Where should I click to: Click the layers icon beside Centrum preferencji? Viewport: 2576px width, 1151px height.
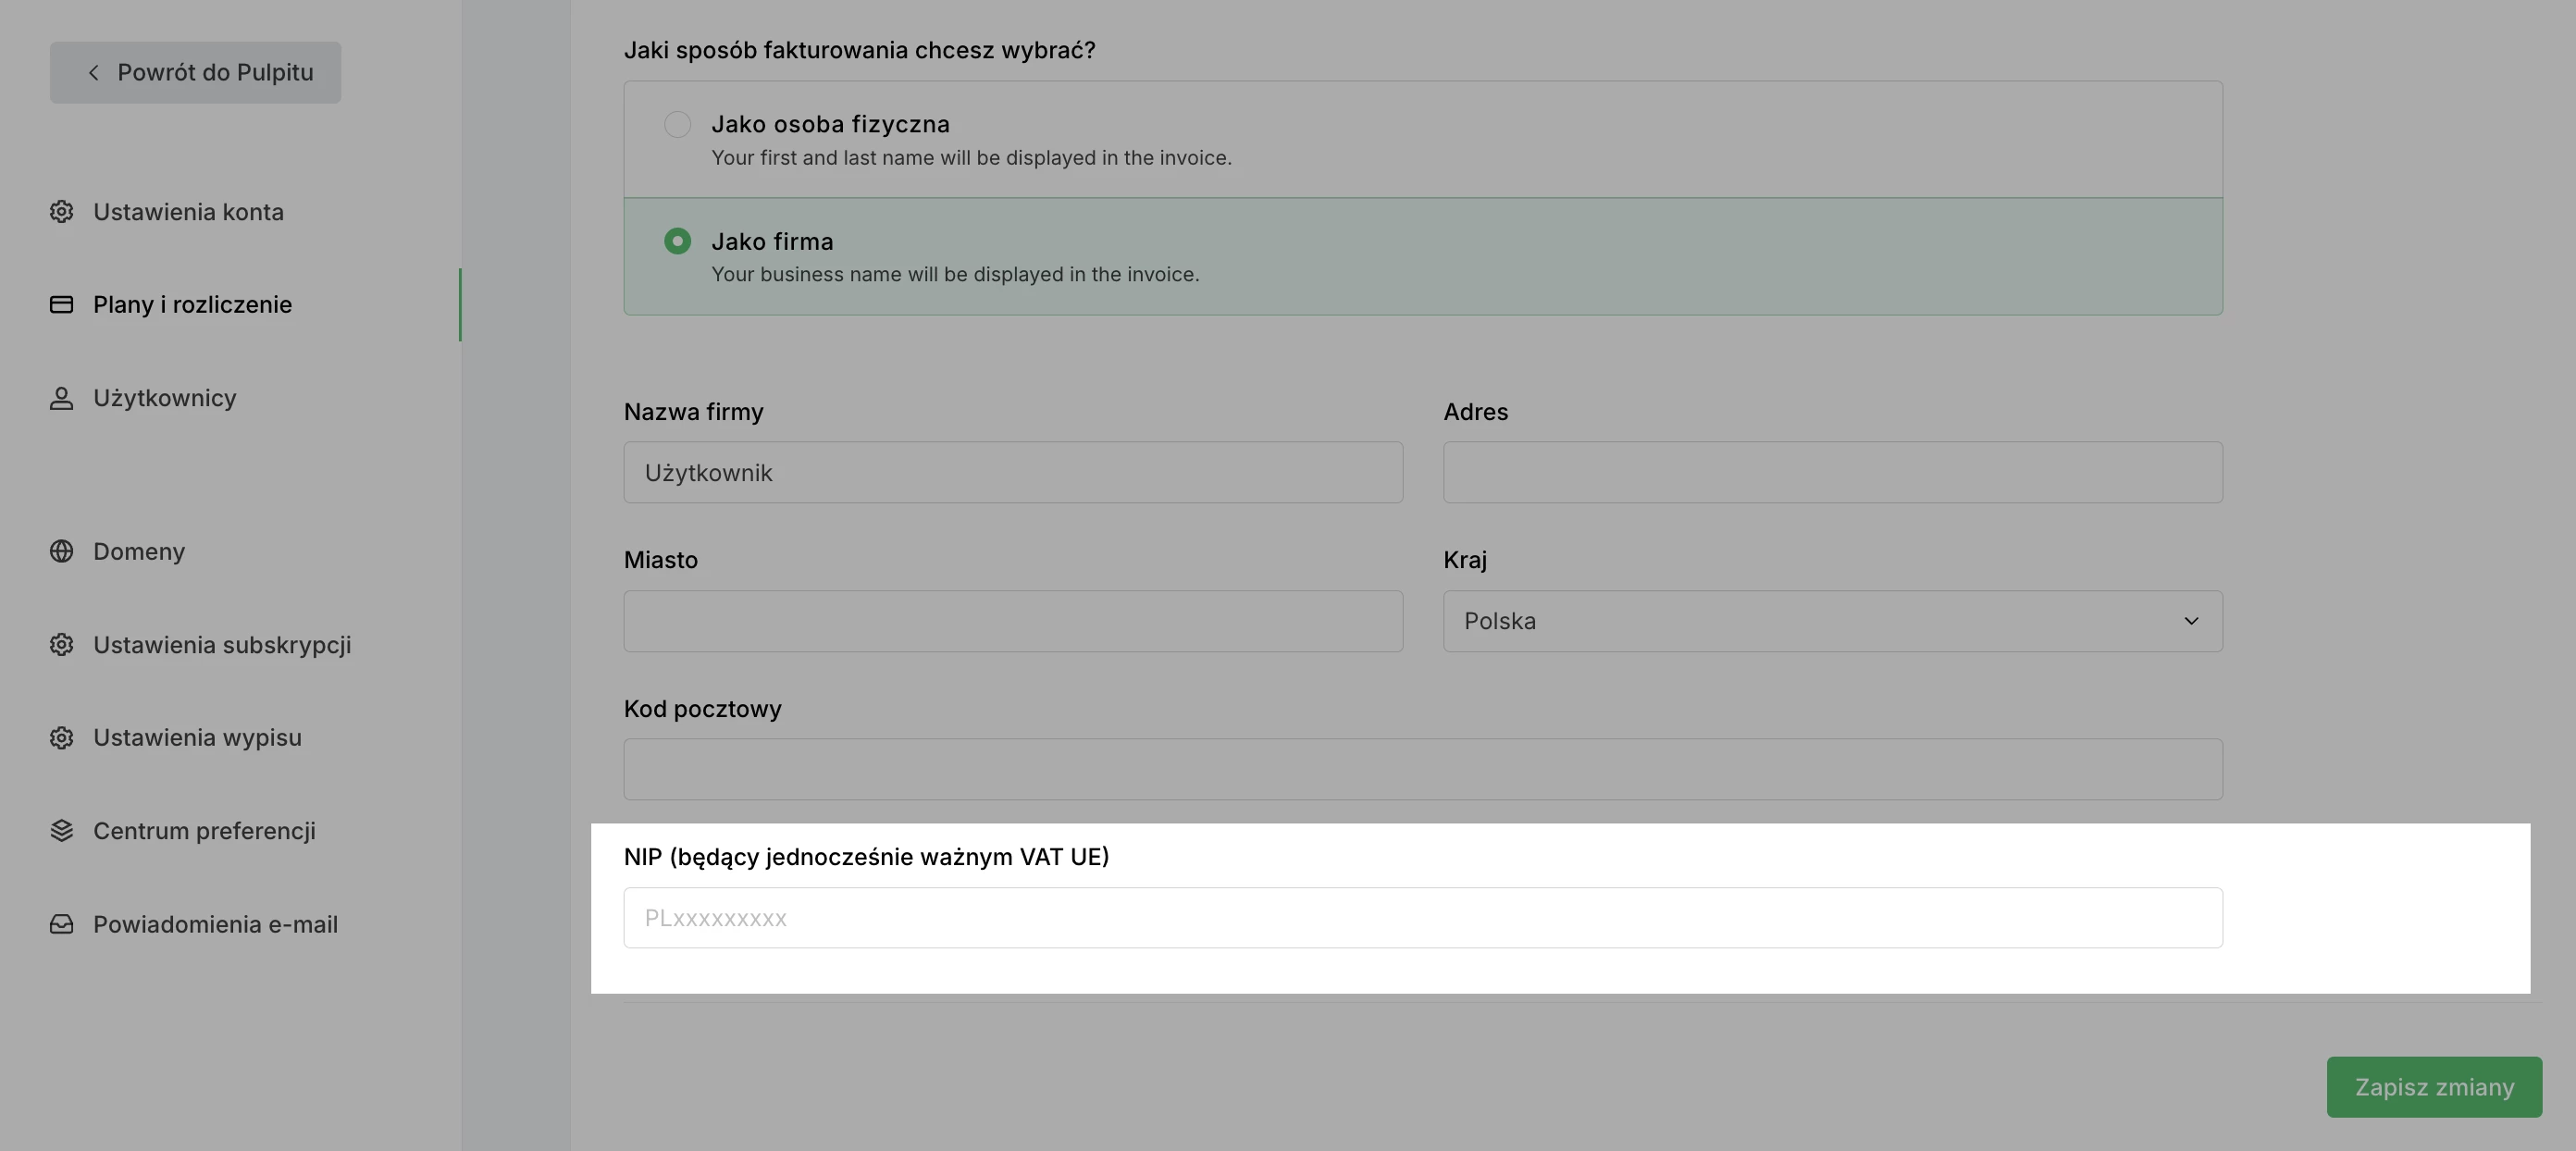coord(62,831)
